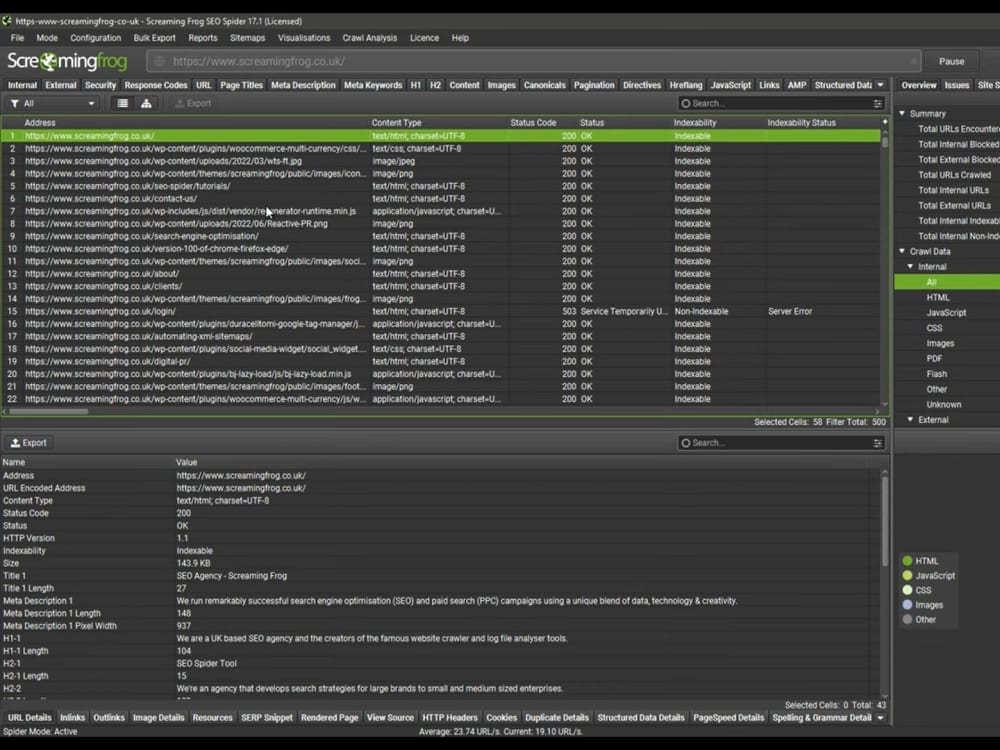Click 'SEO Agency - Screaming Frog' title value
Viewport: 1000px width, 750px height.
click(x=232, y=575)
